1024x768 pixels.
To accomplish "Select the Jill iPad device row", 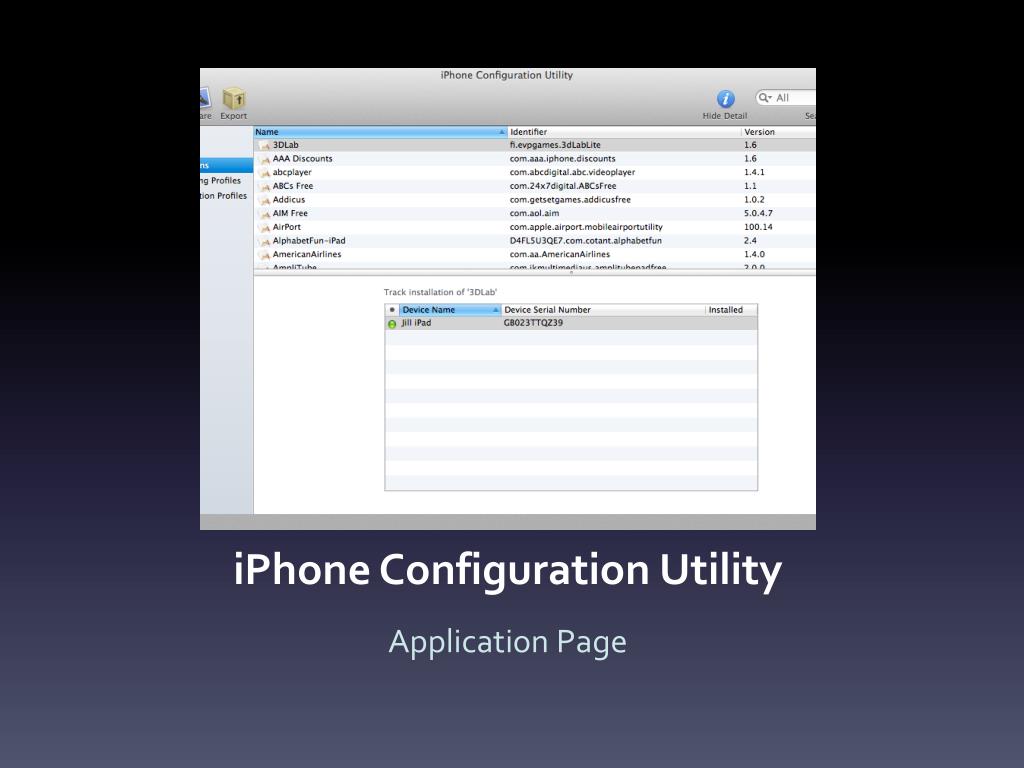I will [571, 323].
